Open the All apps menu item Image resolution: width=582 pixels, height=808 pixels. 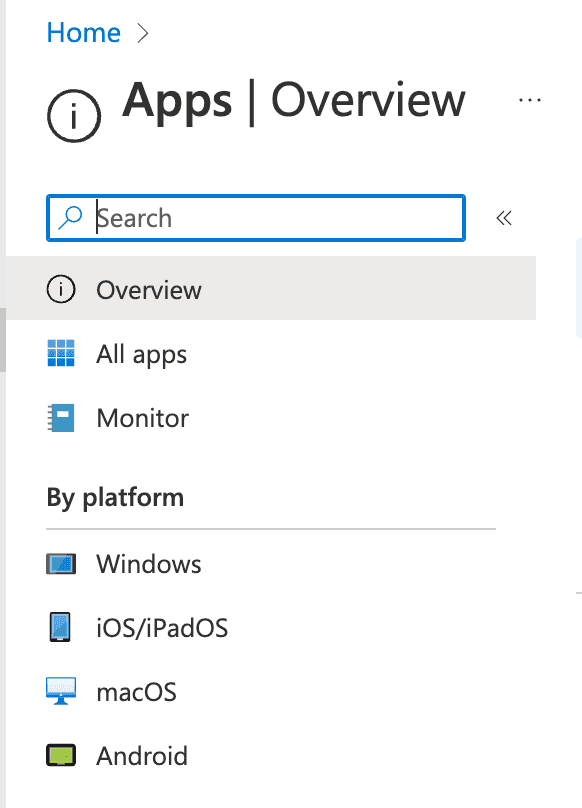pyautogui.click(x=271, y=354)
